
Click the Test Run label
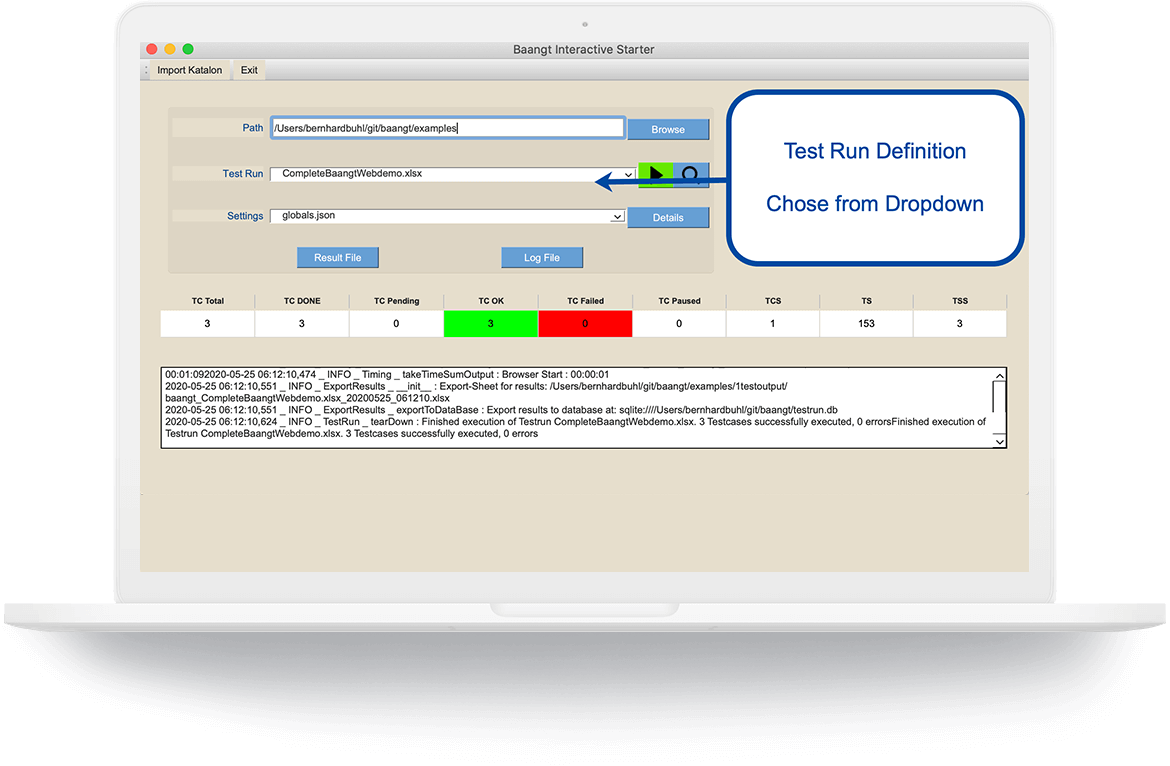click(x=243, y=174)
